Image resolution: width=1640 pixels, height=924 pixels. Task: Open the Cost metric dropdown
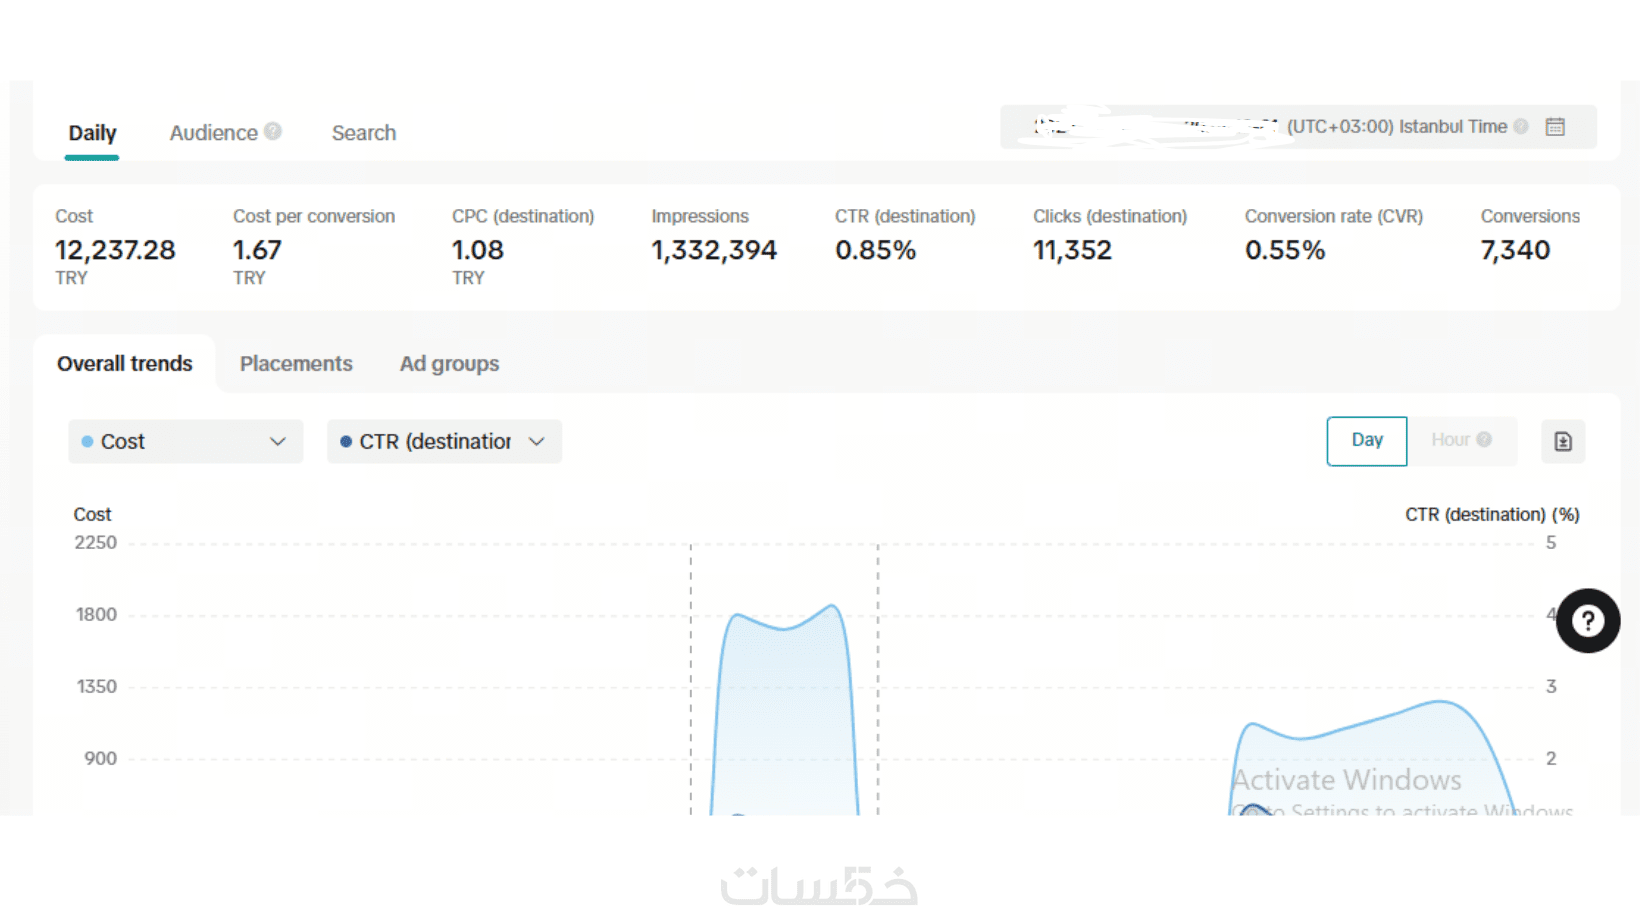click(x=185, y=441)
